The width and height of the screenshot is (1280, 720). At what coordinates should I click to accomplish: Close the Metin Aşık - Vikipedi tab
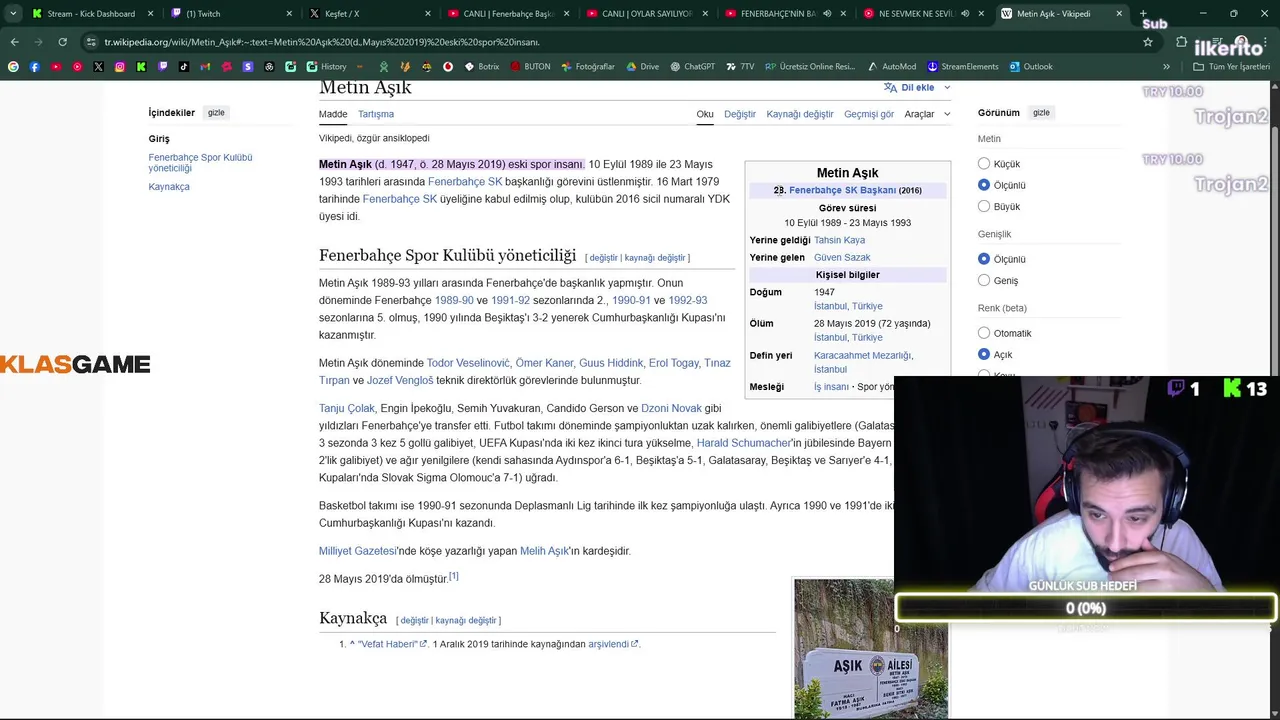coord(1118,14)
